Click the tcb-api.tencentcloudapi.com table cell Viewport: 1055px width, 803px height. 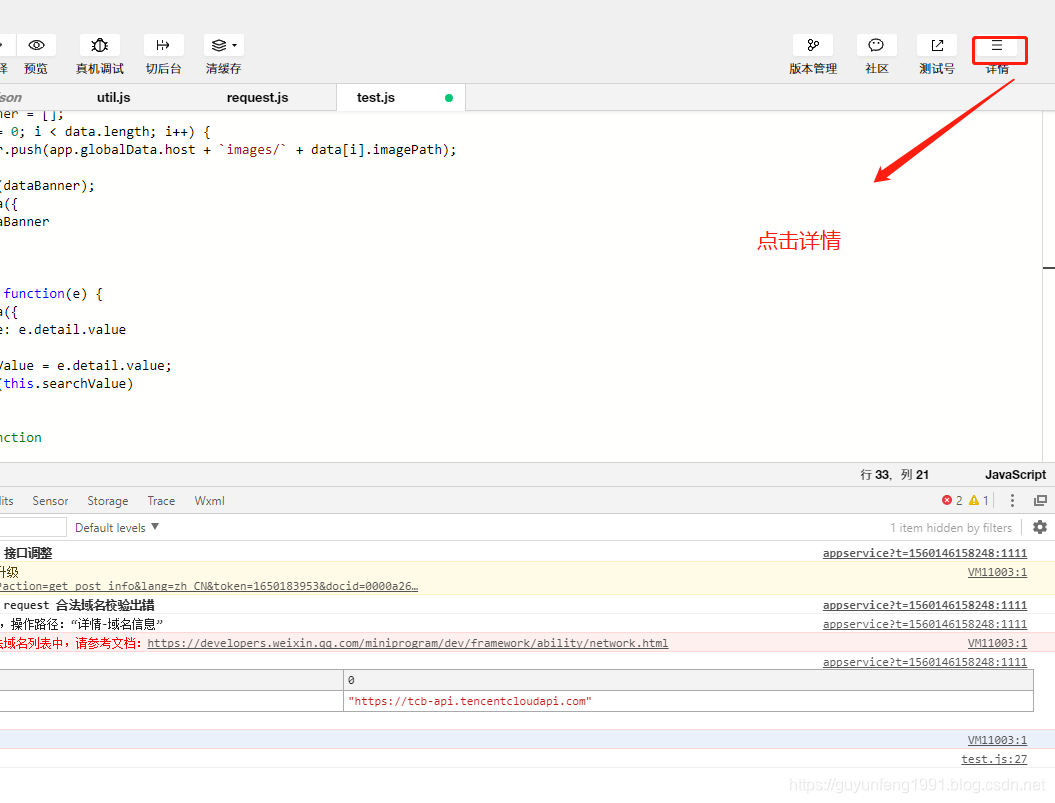688,701
